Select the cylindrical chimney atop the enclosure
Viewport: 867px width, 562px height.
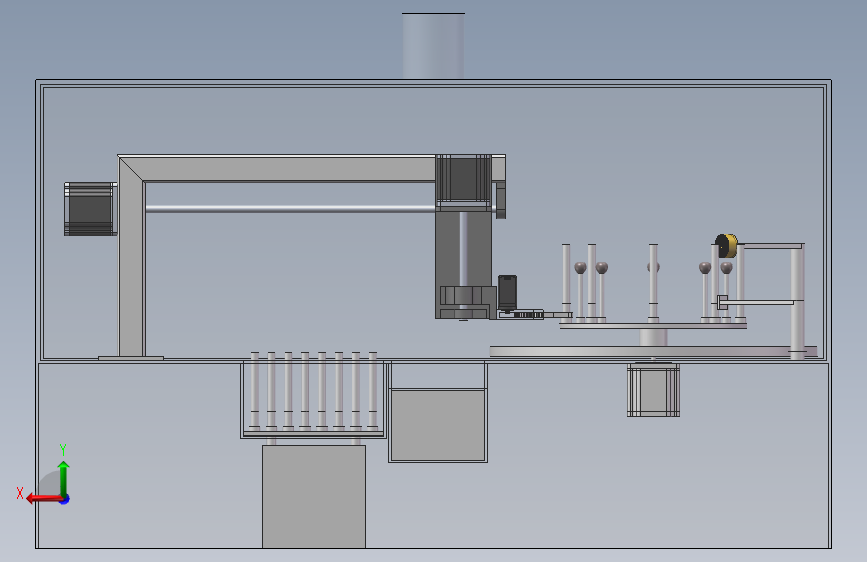coord(434,46)
